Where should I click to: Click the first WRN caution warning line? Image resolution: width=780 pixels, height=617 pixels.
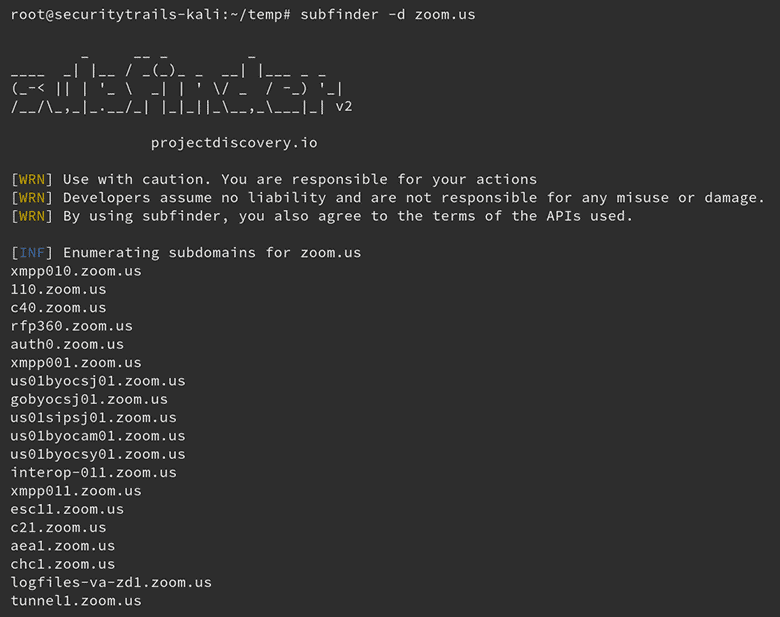coord(274,180)
